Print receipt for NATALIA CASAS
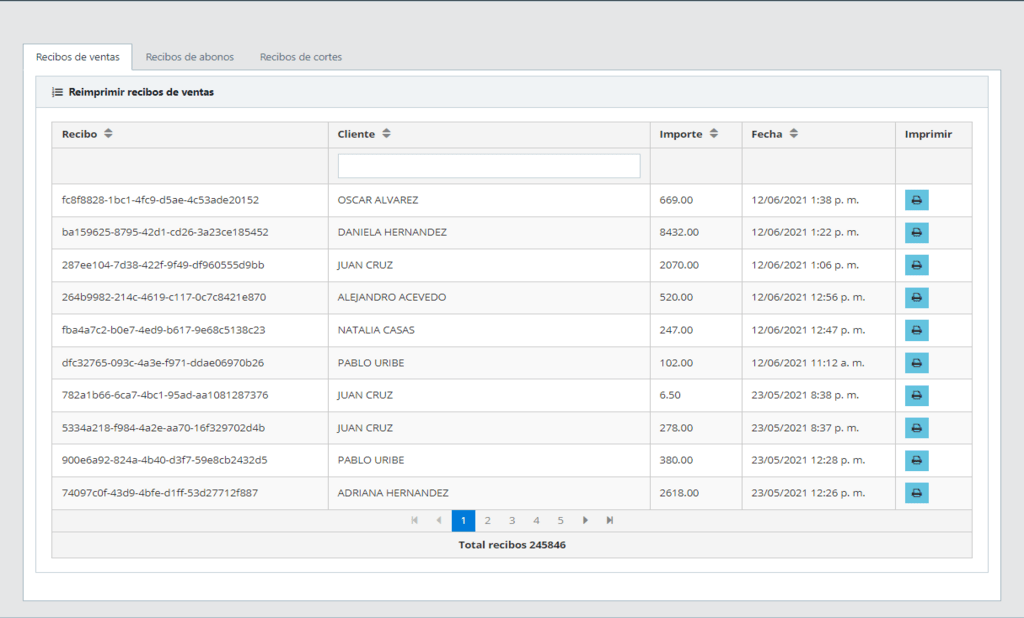1024x618 pixels. tap(917, 330)
